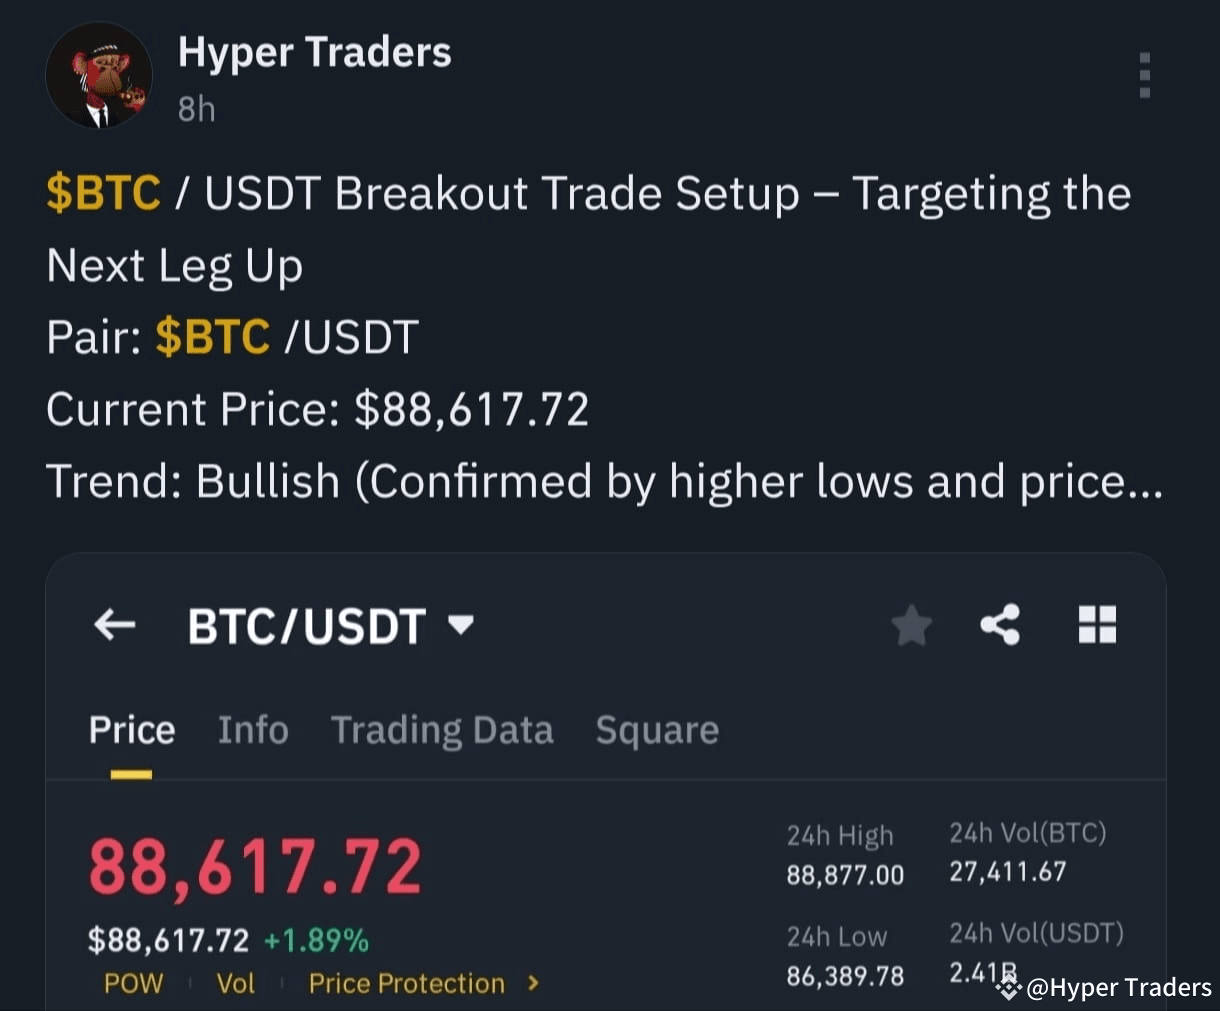Enable Price Protection
Viewport: 1220px width, 1011px height.
tap(405, 983)
